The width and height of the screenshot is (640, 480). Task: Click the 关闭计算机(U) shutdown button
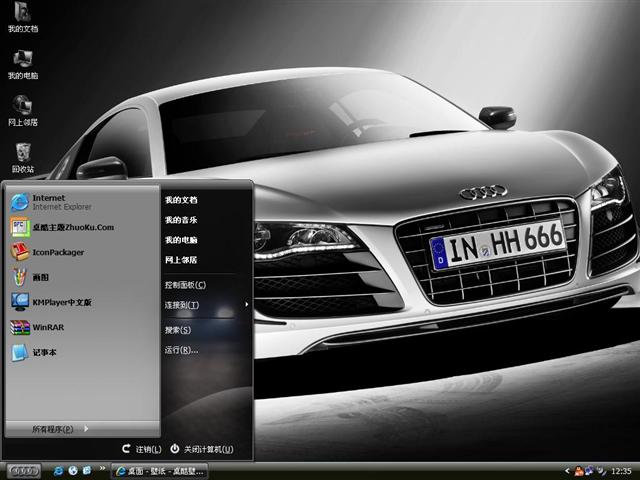(202, 449)
